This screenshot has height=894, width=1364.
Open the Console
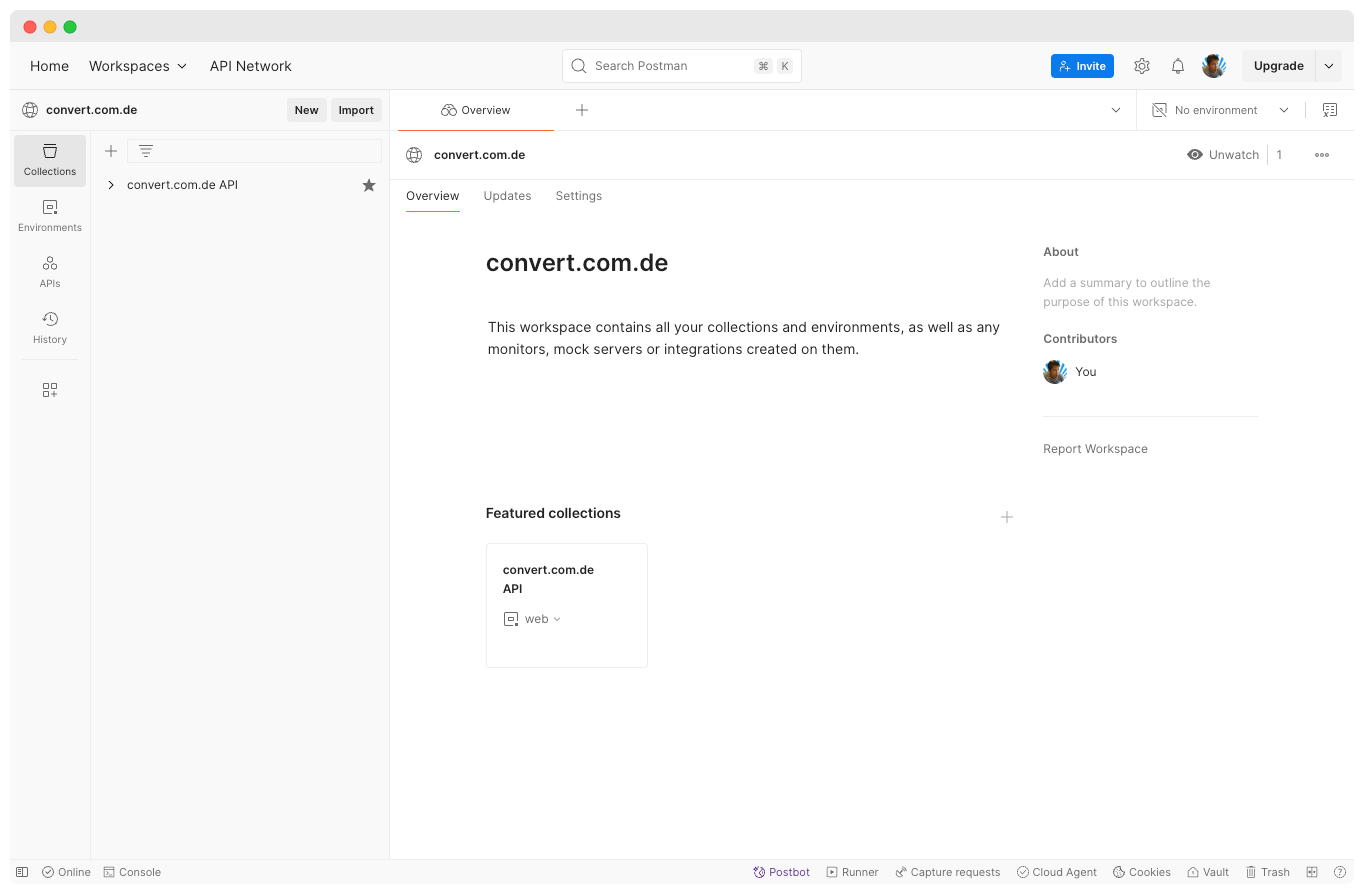click(132, 872)
